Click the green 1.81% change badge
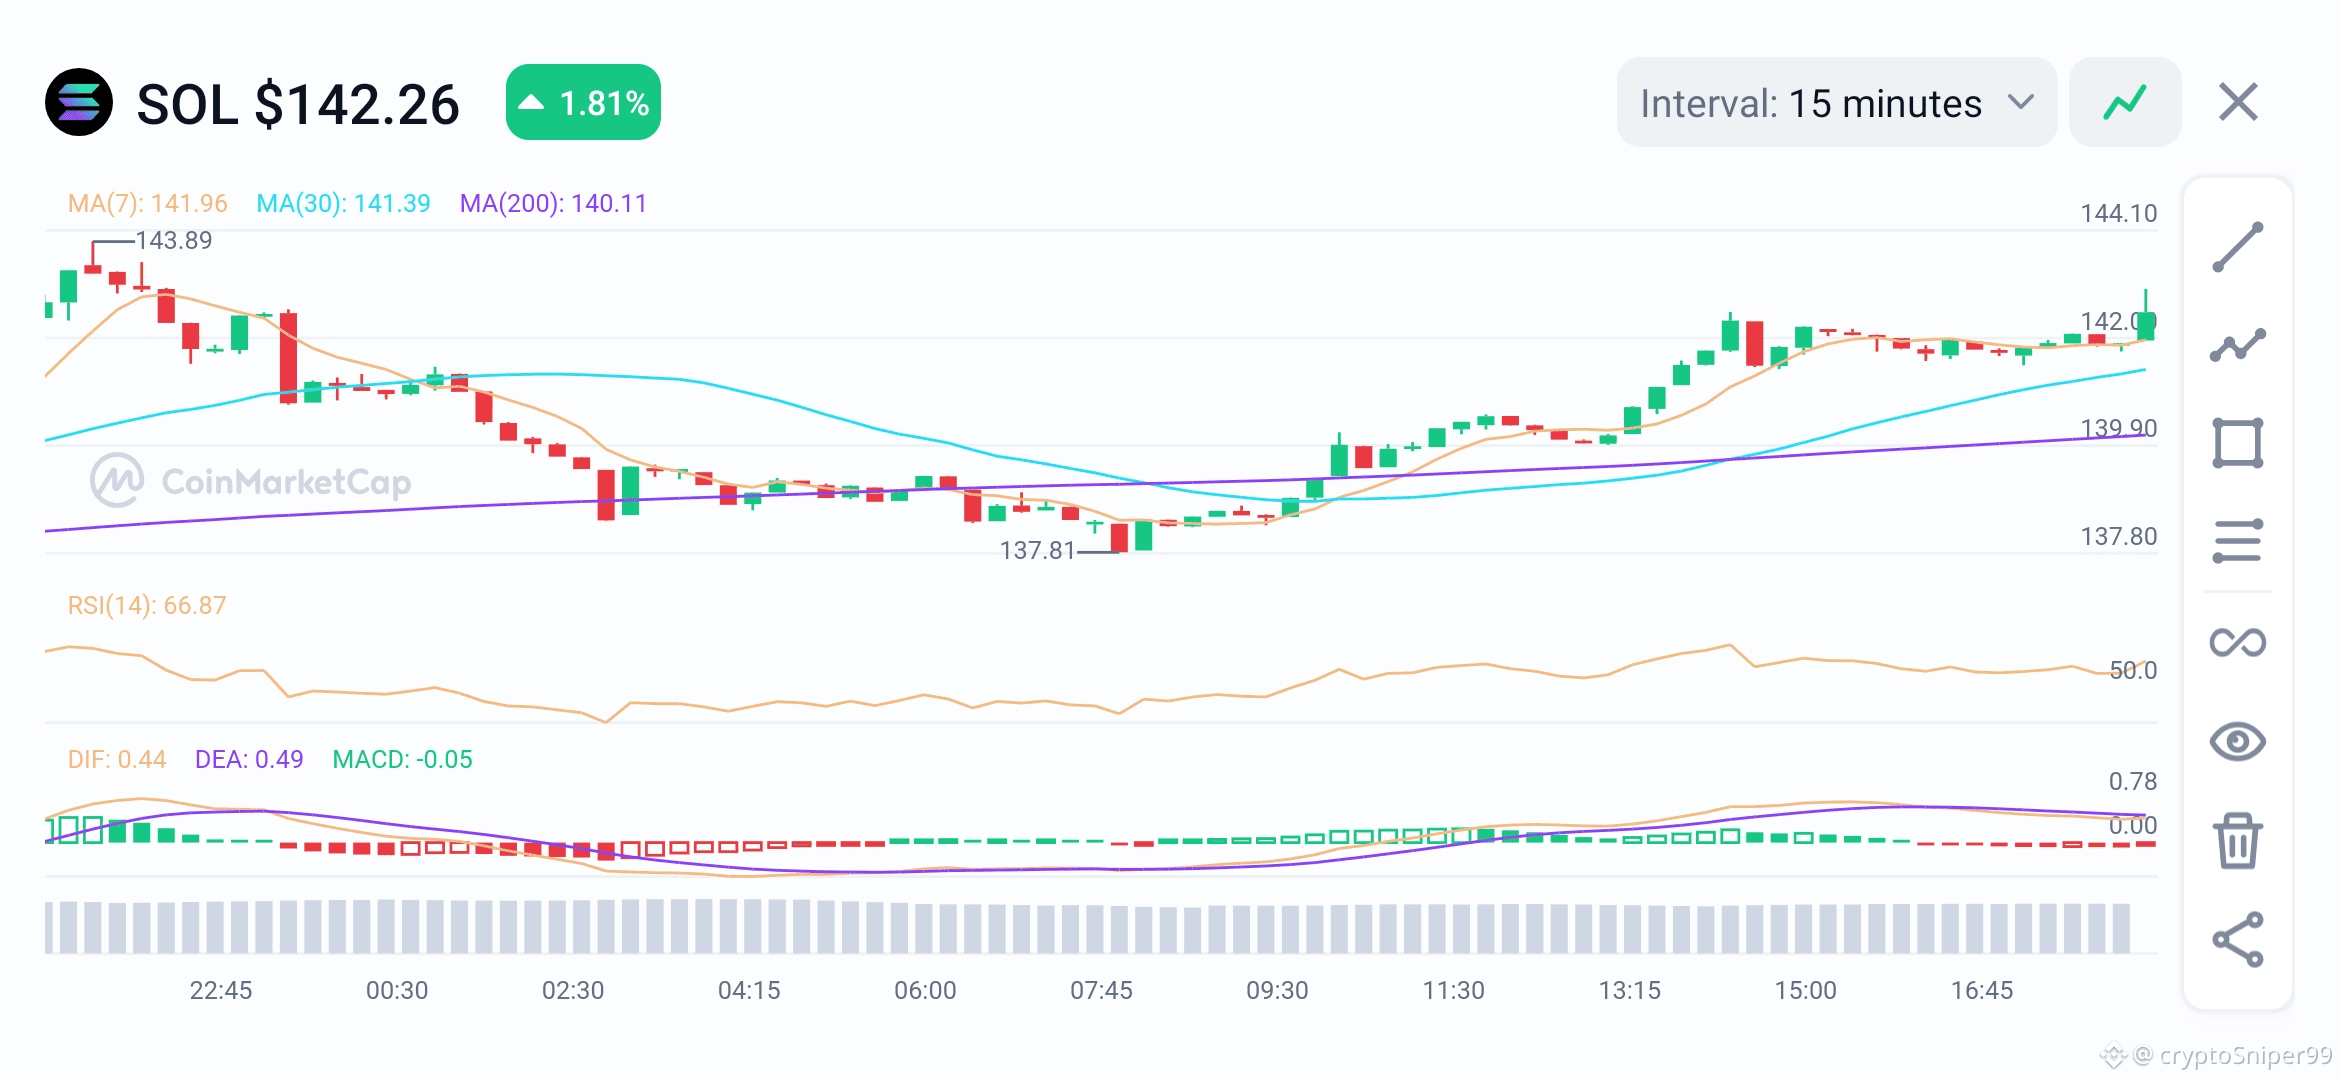 tap(583, 102)
